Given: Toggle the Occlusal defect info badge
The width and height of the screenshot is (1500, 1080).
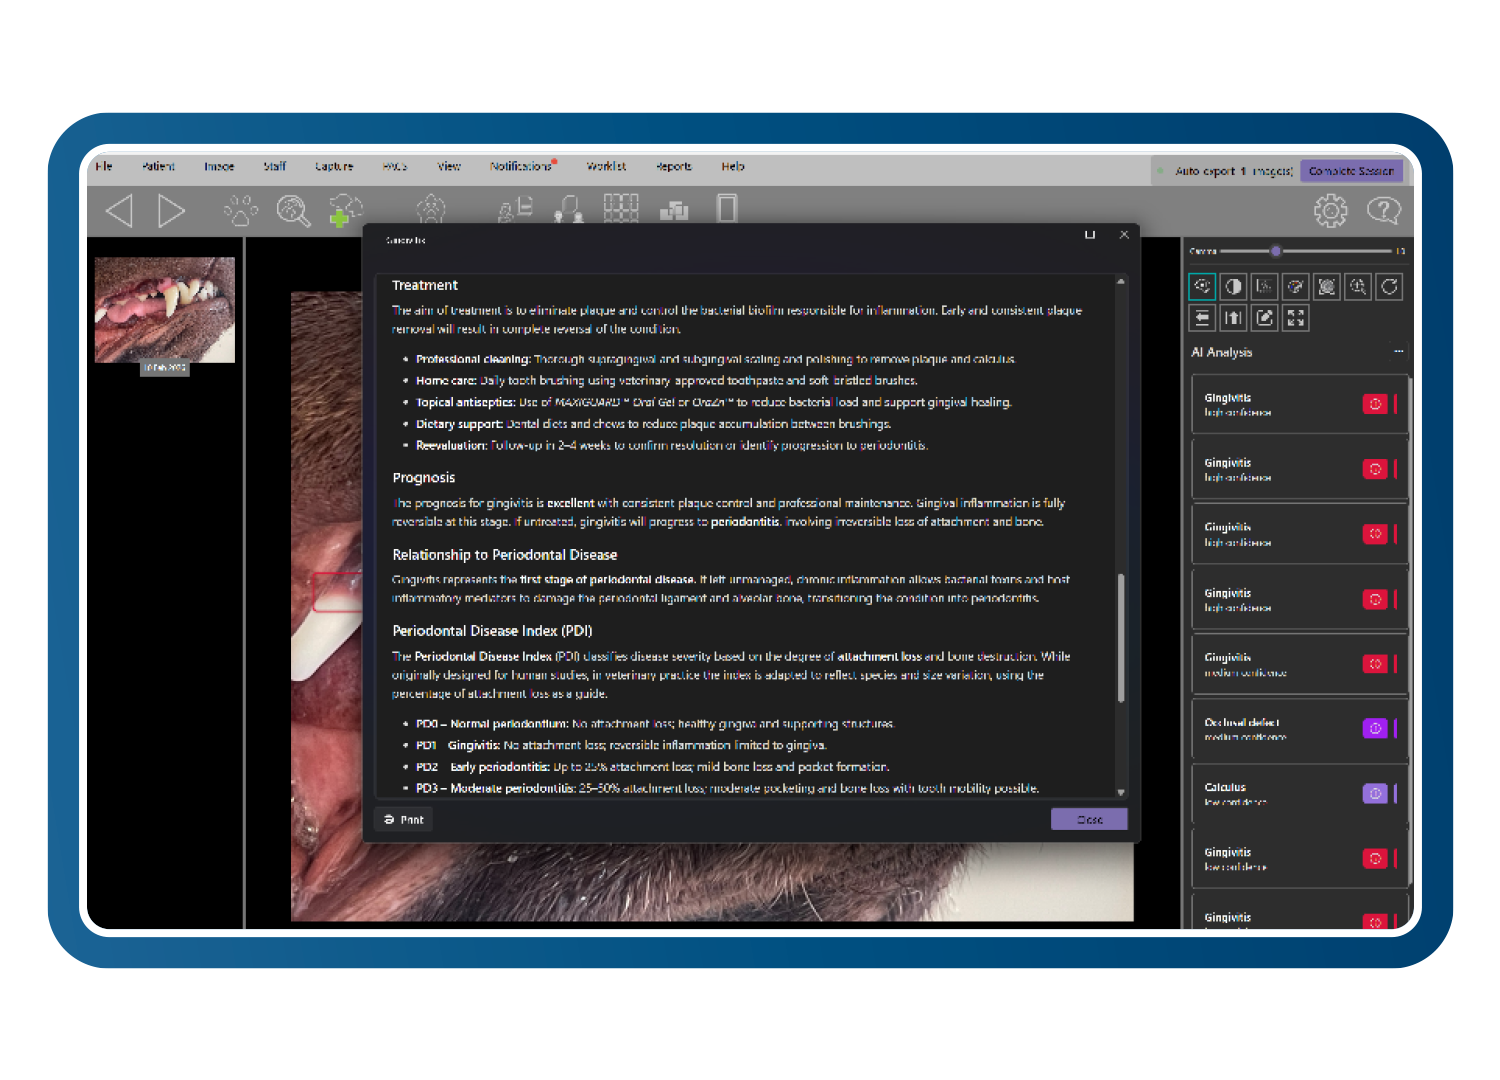Looking at the screenshot, I should (x=1375, y=728).
